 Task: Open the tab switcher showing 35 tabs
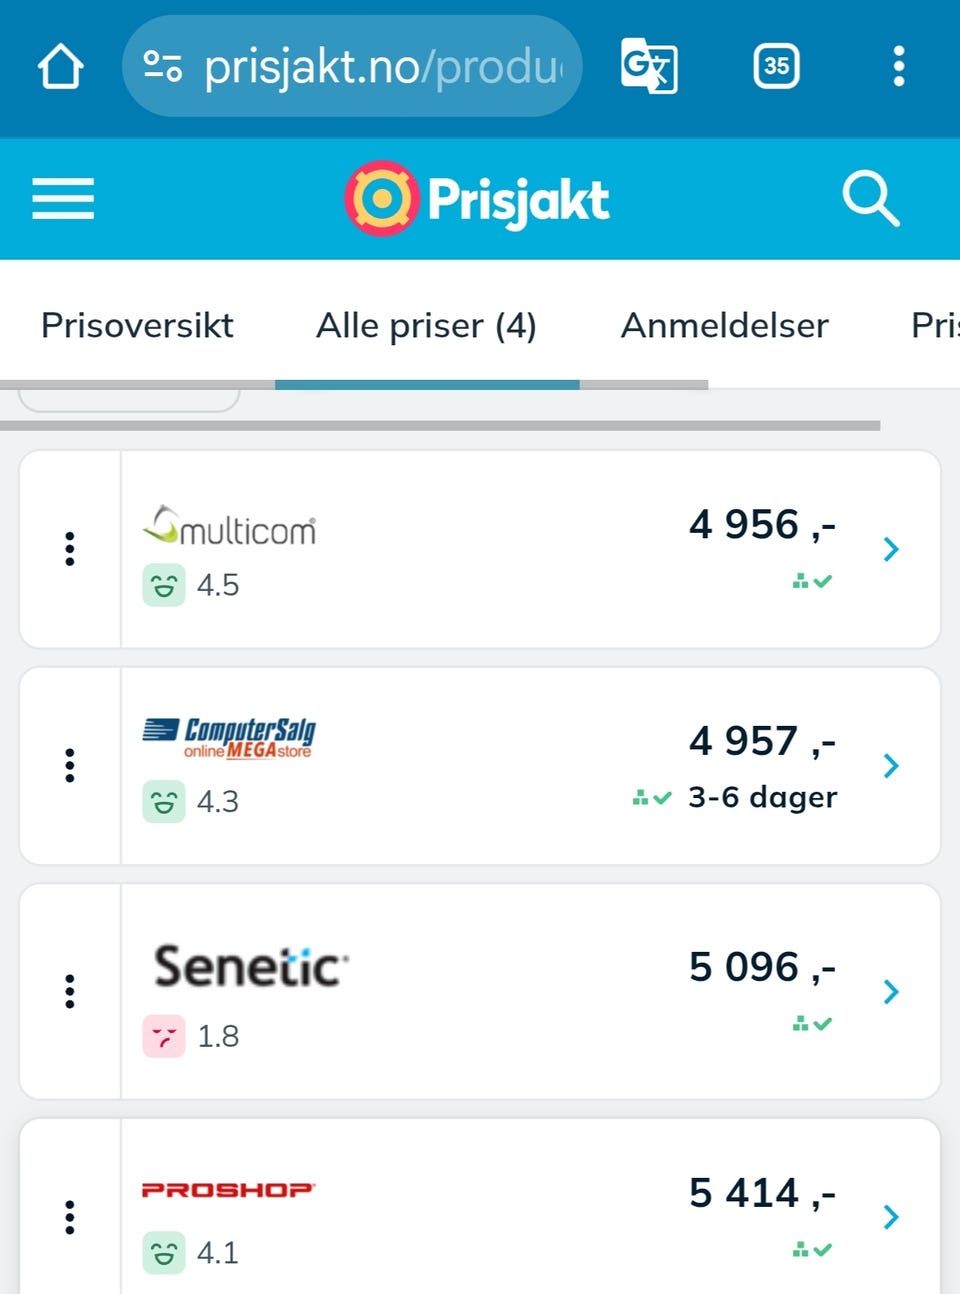click(x=776, y=67)
